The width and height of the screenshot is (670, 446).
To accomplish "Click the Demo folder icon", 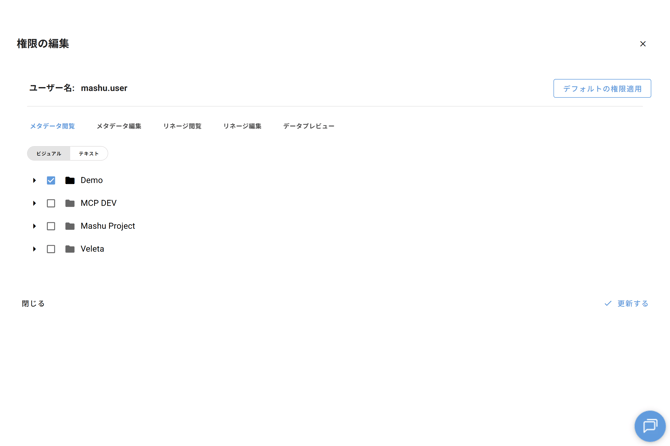I will coord(70,181).
